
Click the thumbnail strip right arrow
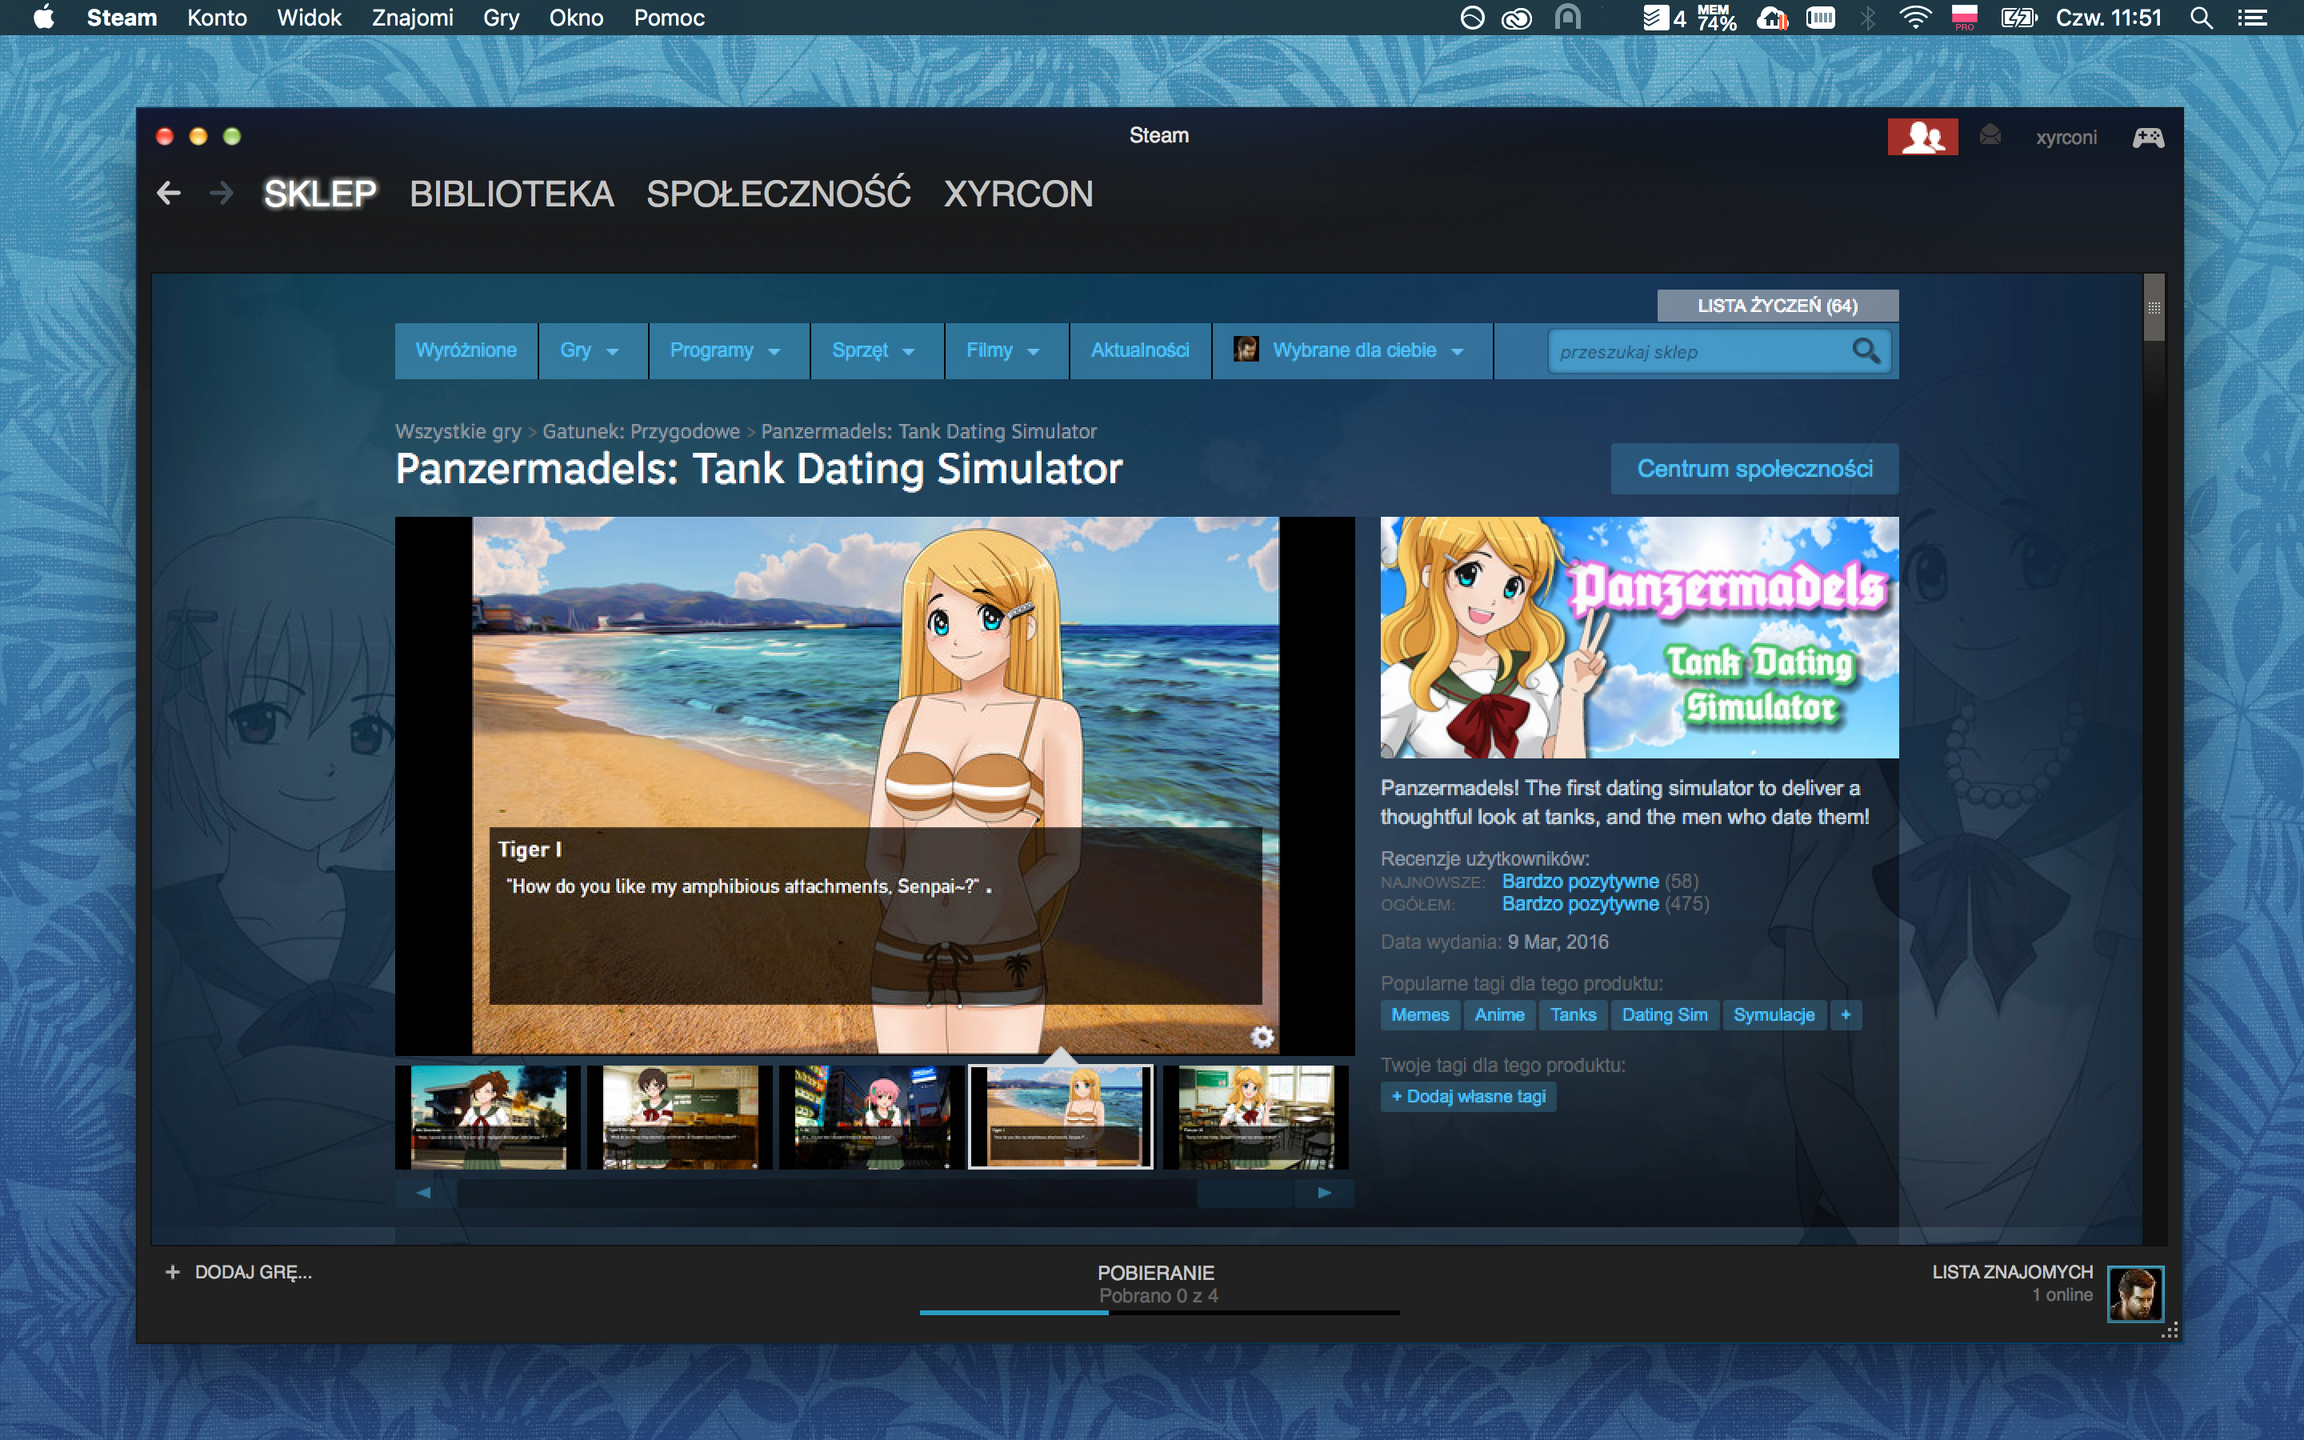pyautogui.click(x=1325, y=1193)
